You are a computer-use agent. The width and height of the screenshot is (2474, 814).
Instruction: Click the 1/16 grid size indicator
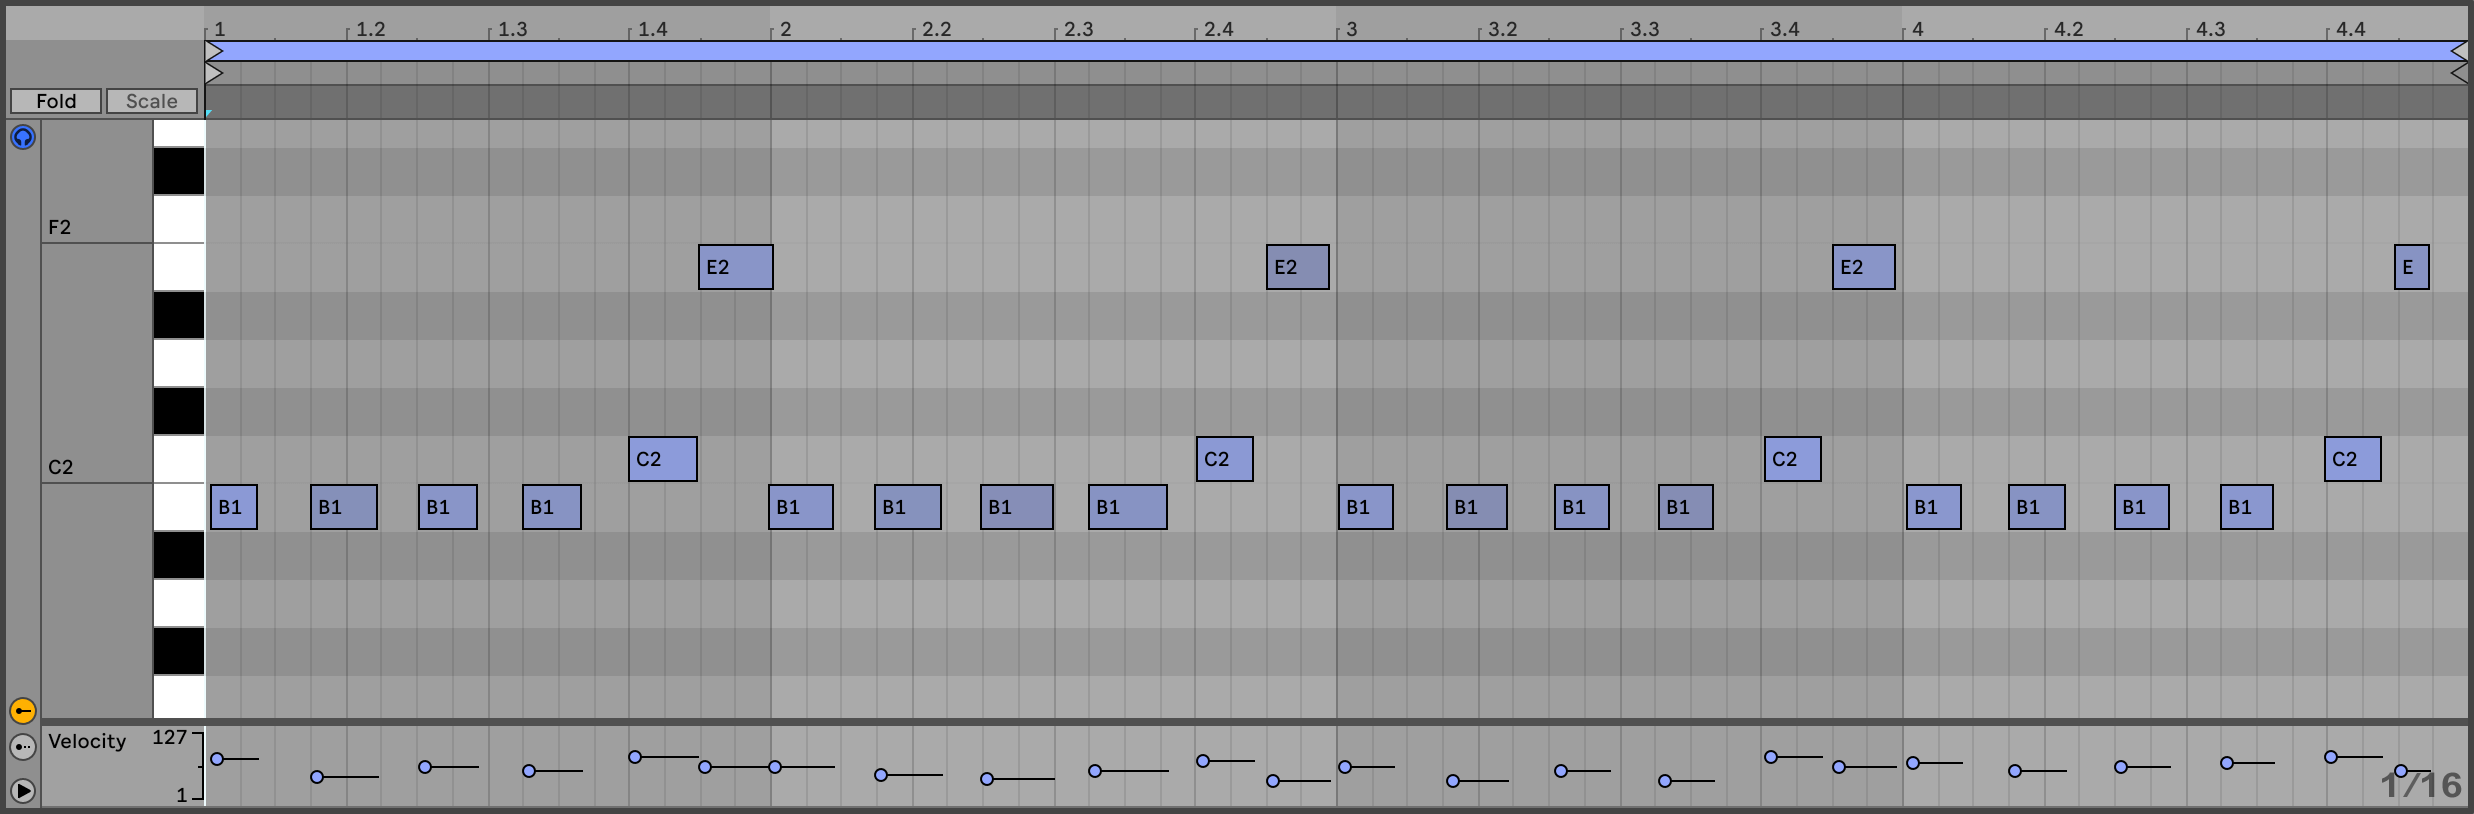[2421, 785]
